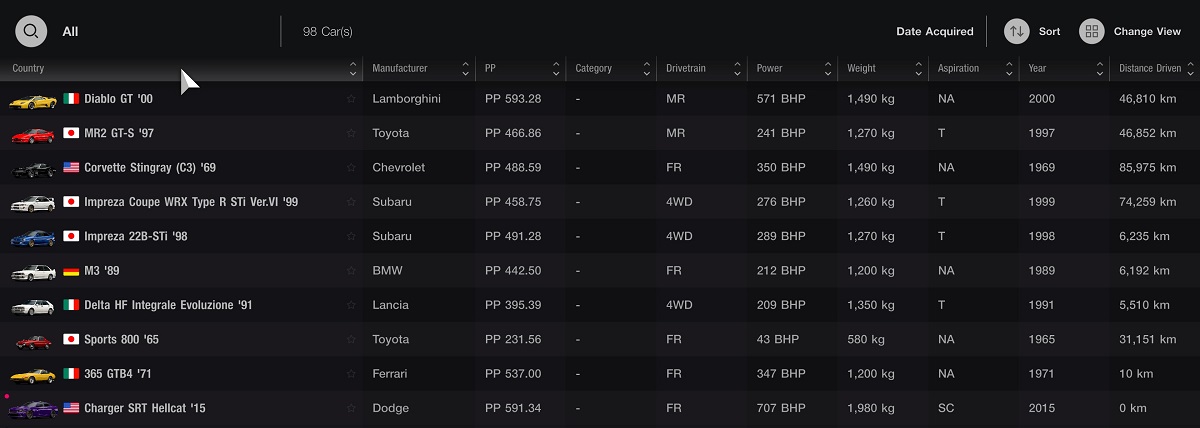The height and width of the screenshot is (428, 1200).
Task: Click the red MR2 GT-S '97 car icon
Action: [x=33, y=133]
